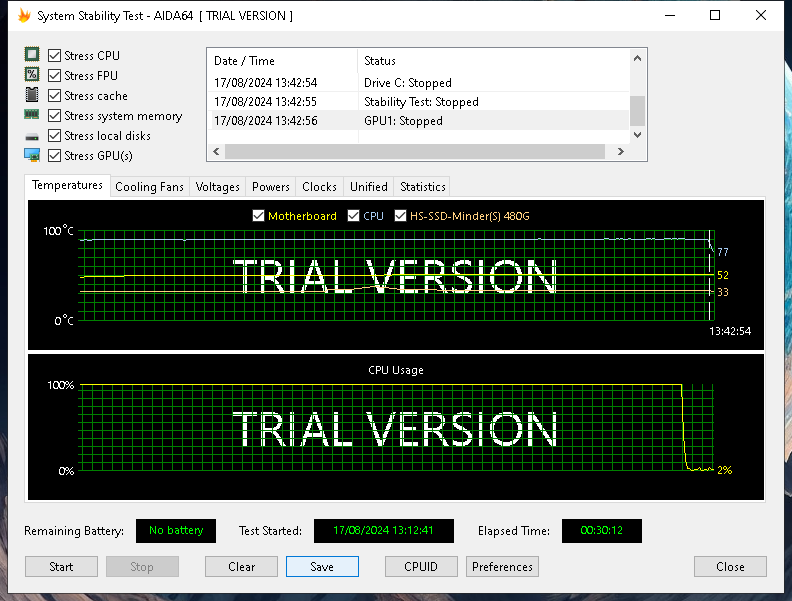
Task: Click the Close button at bottom right
Action: pyautogui.click(x=730, y=567)
